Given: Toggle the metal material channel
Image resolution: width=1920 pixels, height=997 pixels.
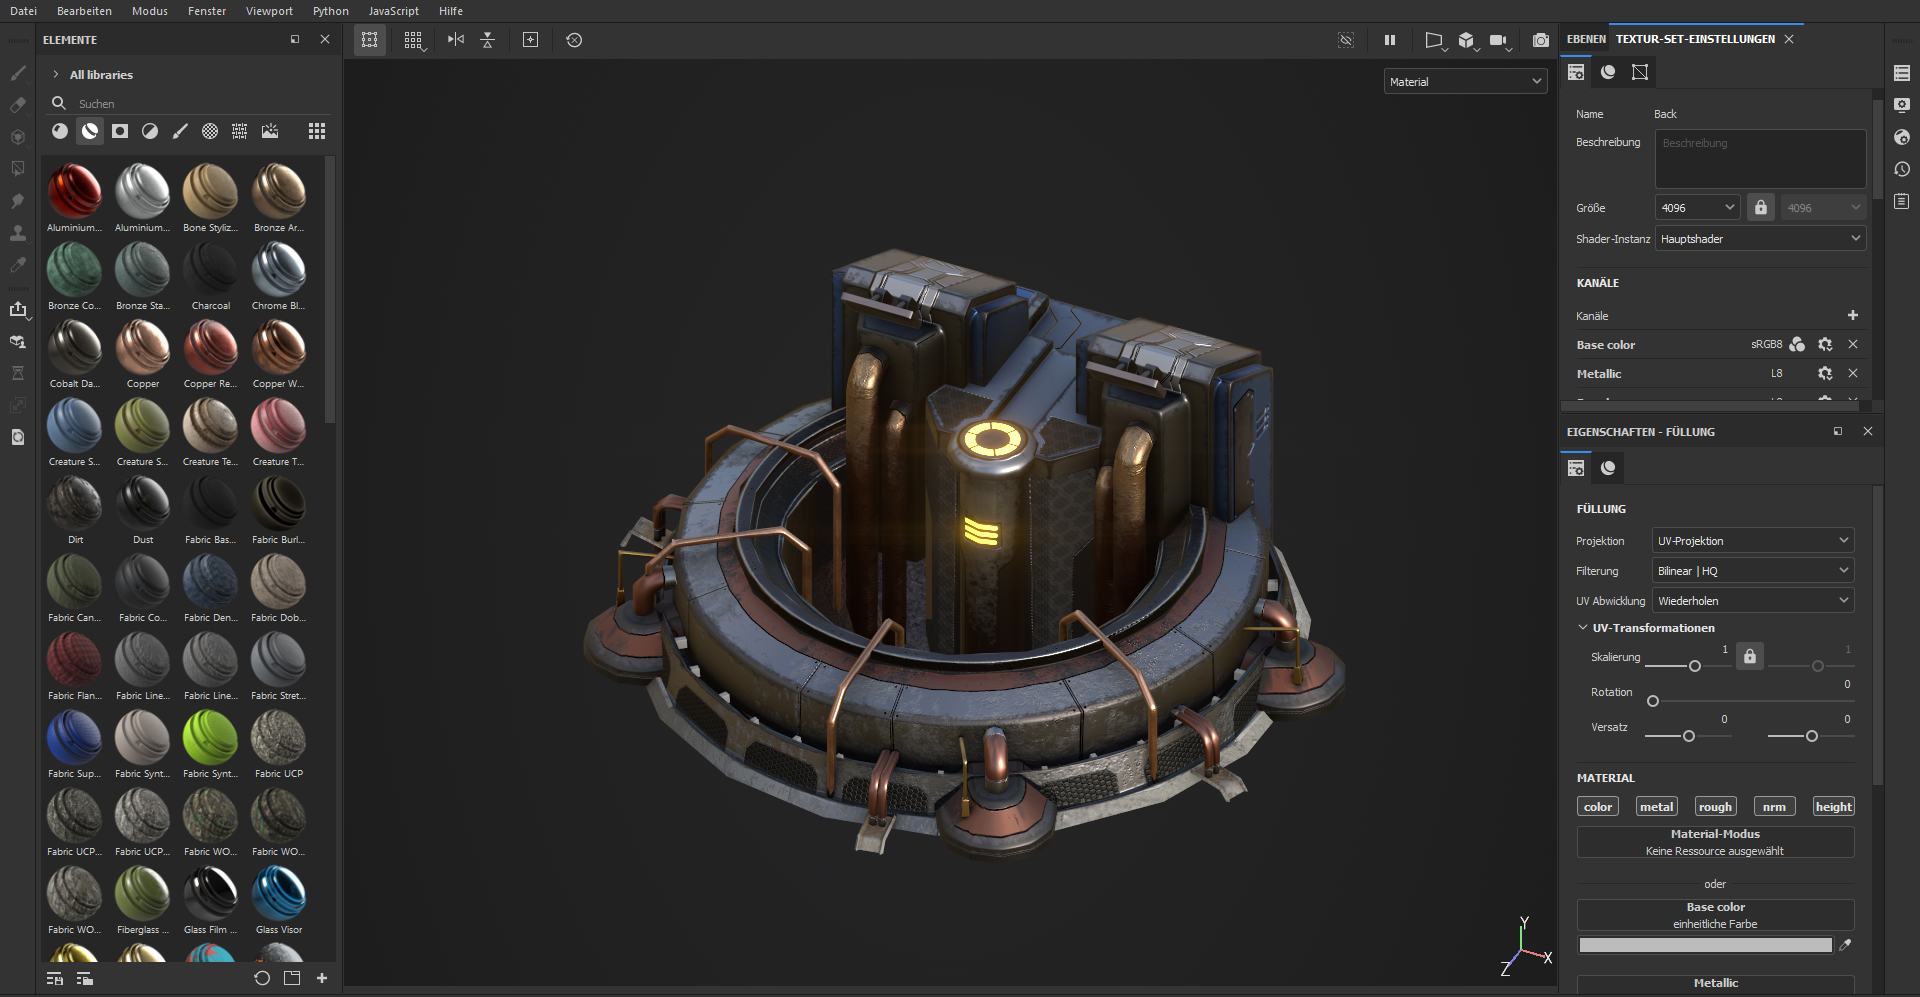Looking at the screenshot, I should point(1656,807).
